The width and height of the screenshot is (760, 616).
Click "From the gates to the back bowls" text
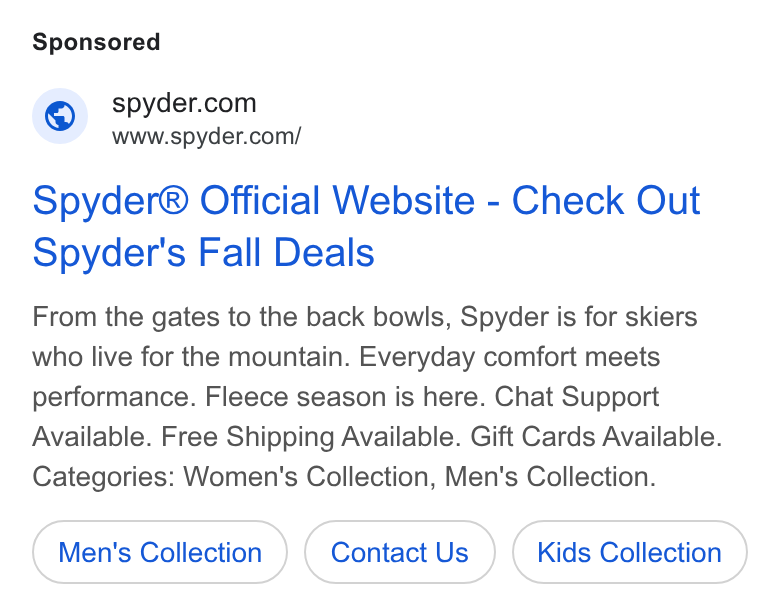click(x=241, y=317)
